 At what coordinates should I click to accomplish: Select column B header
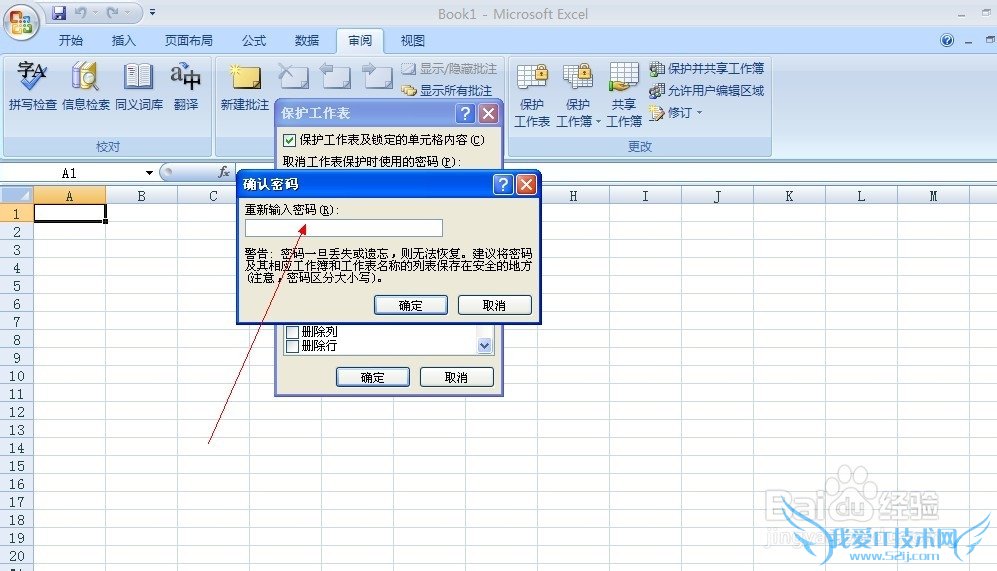141,195
